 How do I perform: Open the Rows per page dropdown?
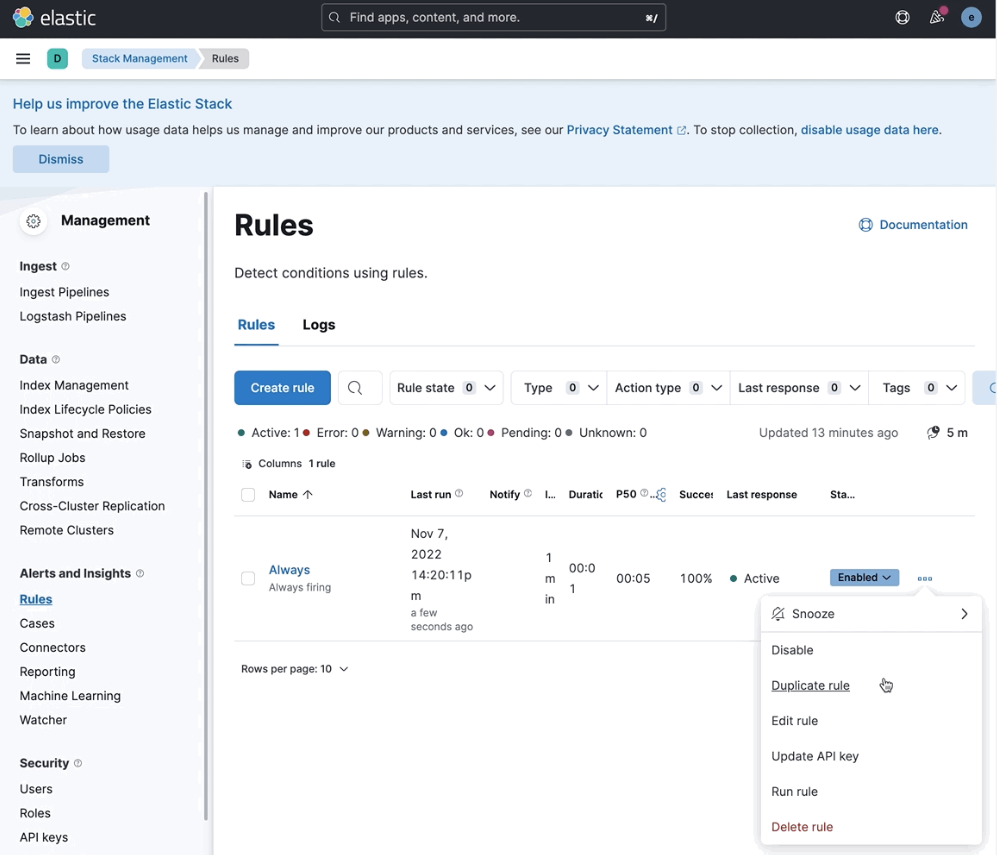294,668
